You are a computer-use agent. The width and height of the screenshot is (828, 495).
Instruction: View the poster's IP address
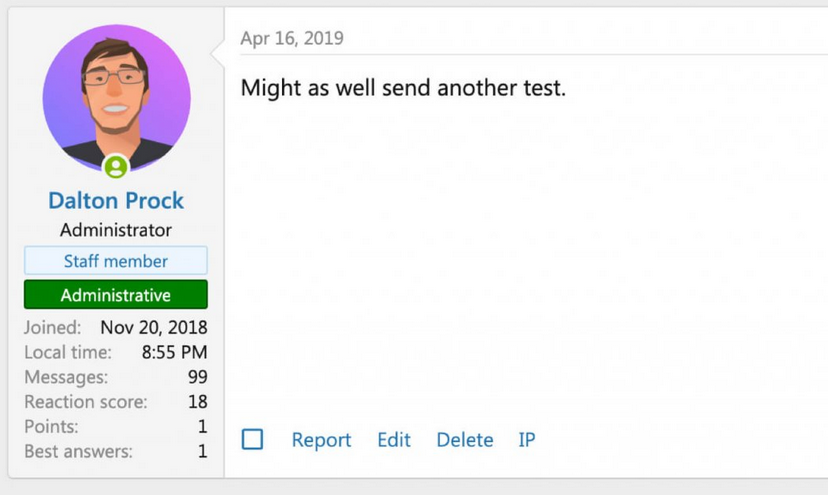[x=527, y=440]
